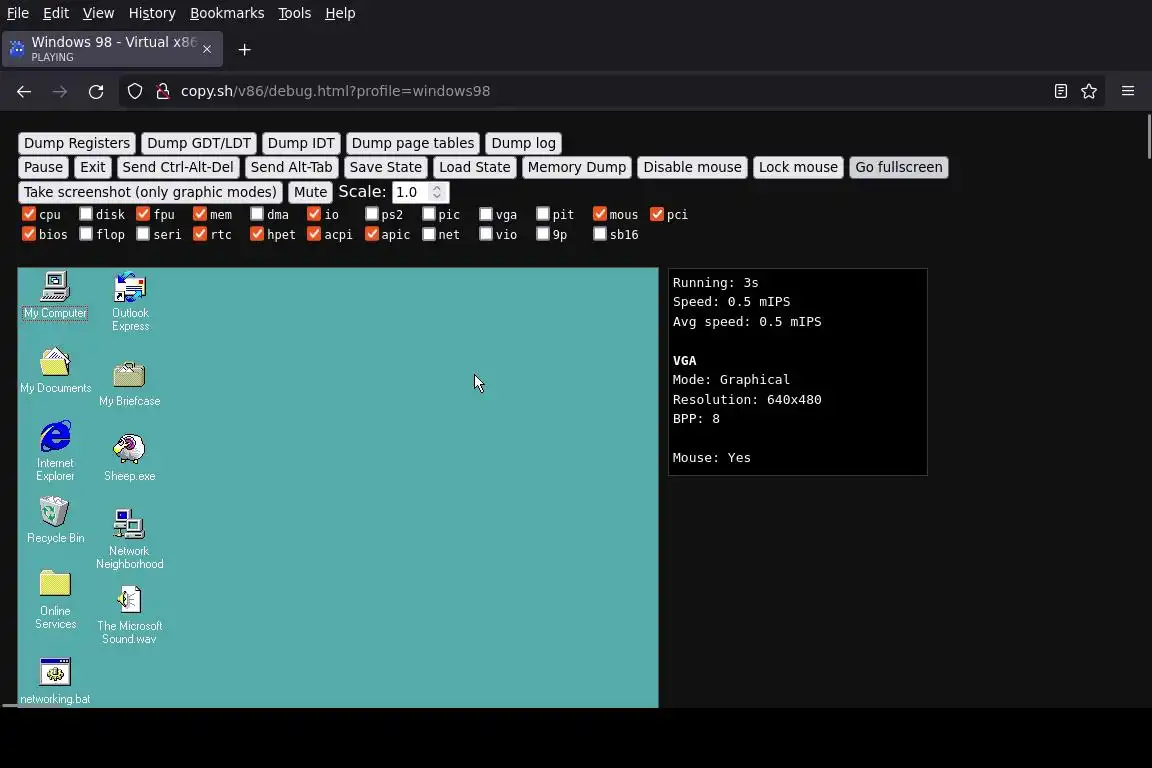The image size is (1152, 768).
Task: Toggle reader view icon in address bar
Action: coord(1060,91)
